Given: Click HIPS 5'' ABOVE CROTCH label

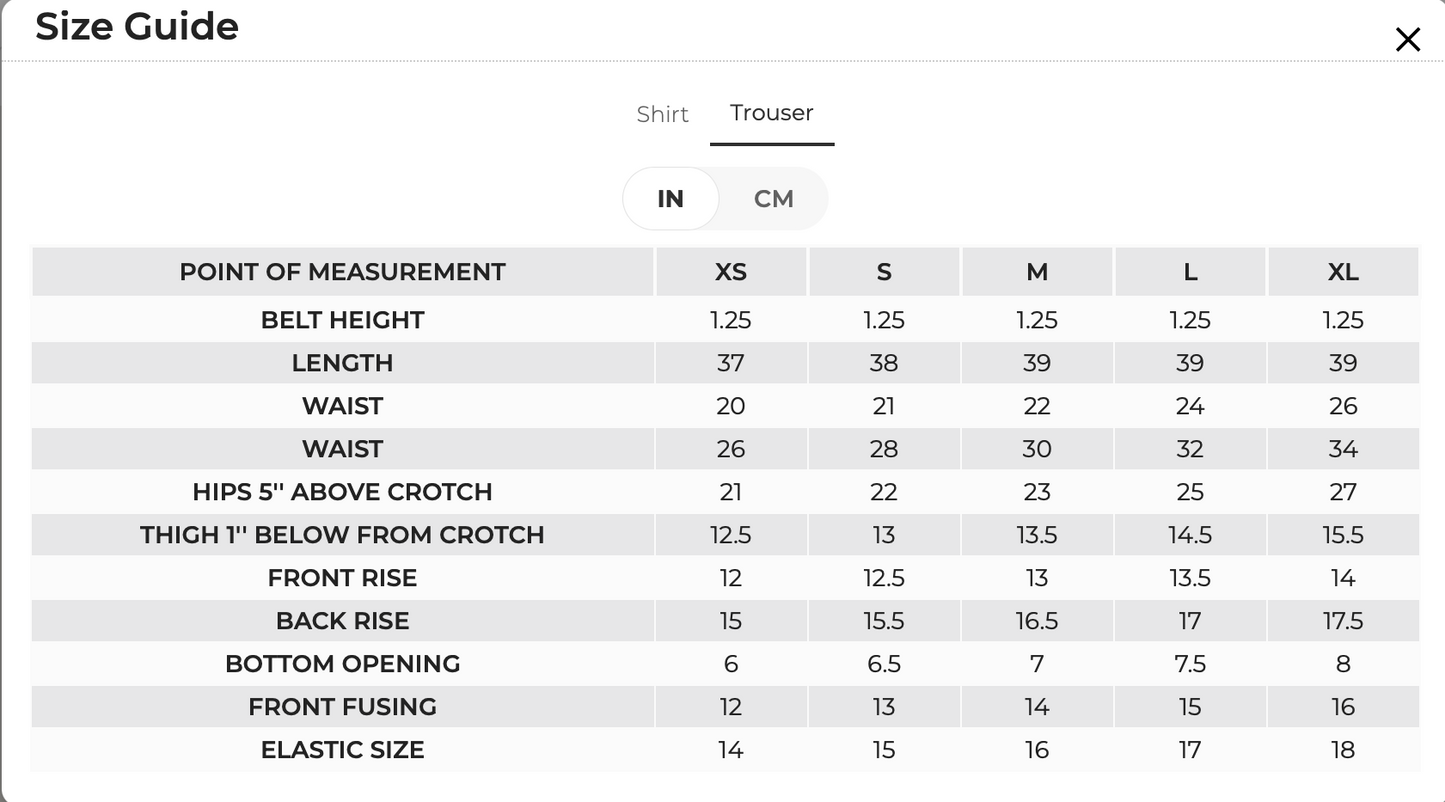Looking at the screenshot, I should 343,492.
